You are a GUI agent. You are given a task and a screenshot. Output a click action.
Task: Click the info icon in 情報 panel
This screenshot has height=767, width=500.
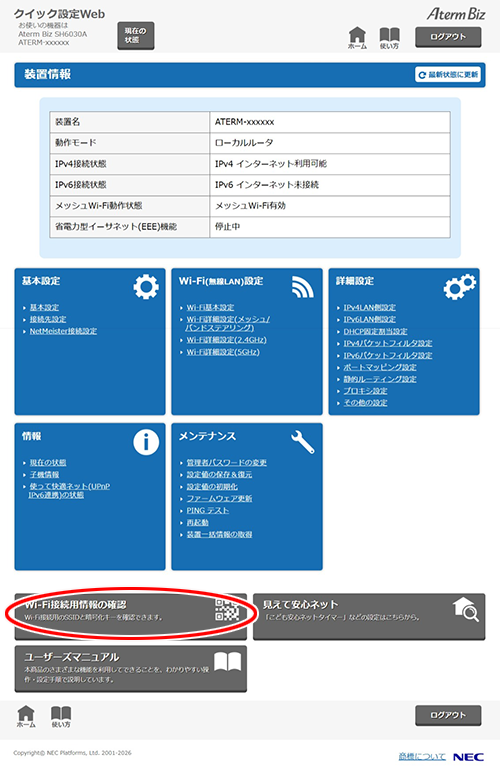coord(146,442)
